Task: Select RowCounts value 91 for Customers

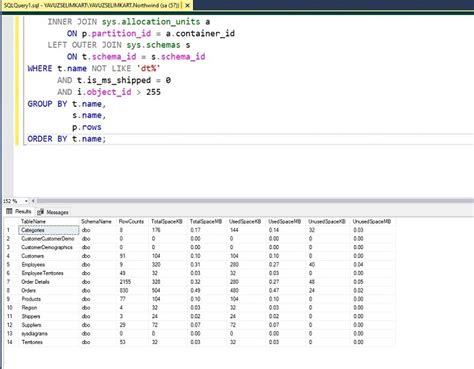Action: click(133, 256)
